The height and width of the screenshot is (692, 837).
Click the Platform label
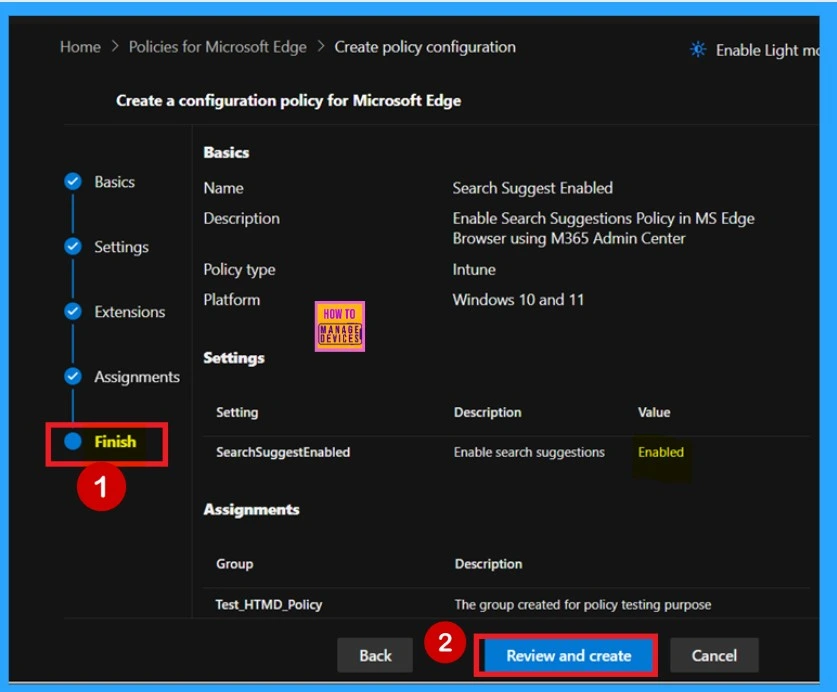[232, 300]
